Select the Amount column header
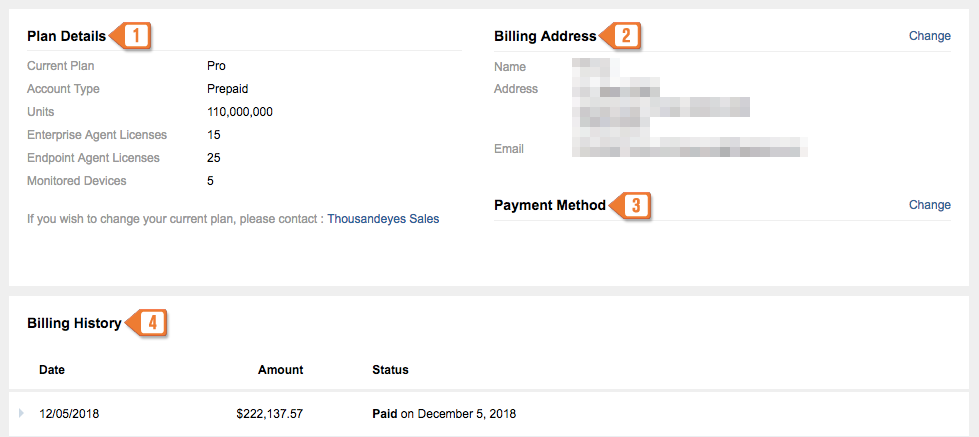 (x=280, y=370)
